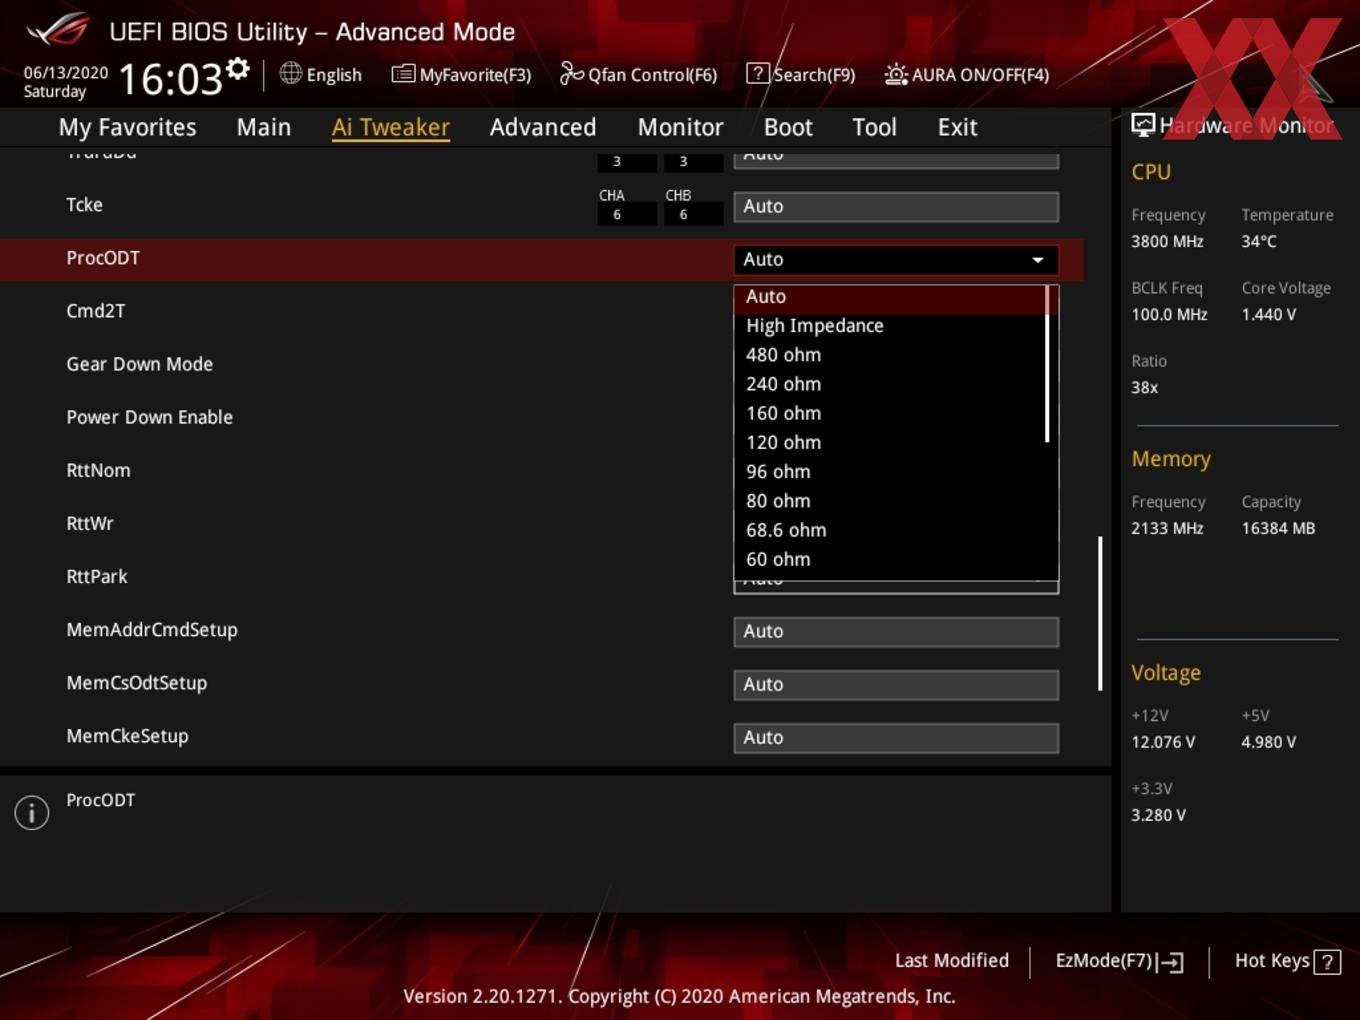Open the My Favorites tab

127,127
